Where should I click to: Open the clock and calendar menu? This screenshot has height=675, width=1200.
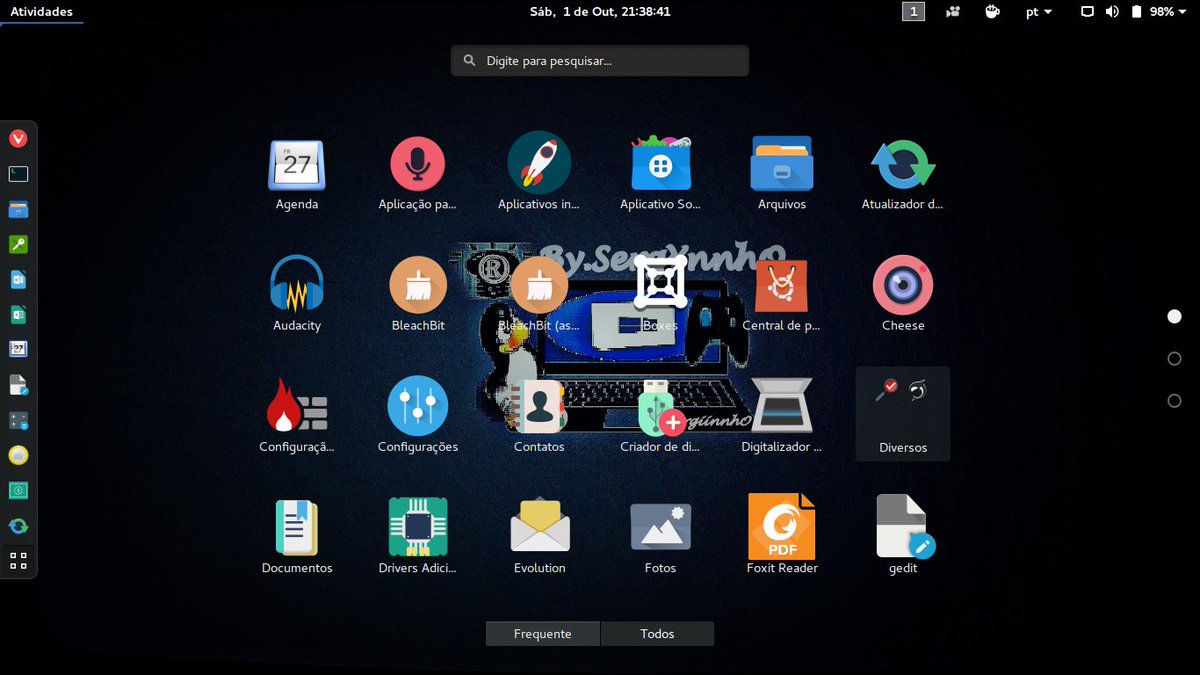[599, 12]
